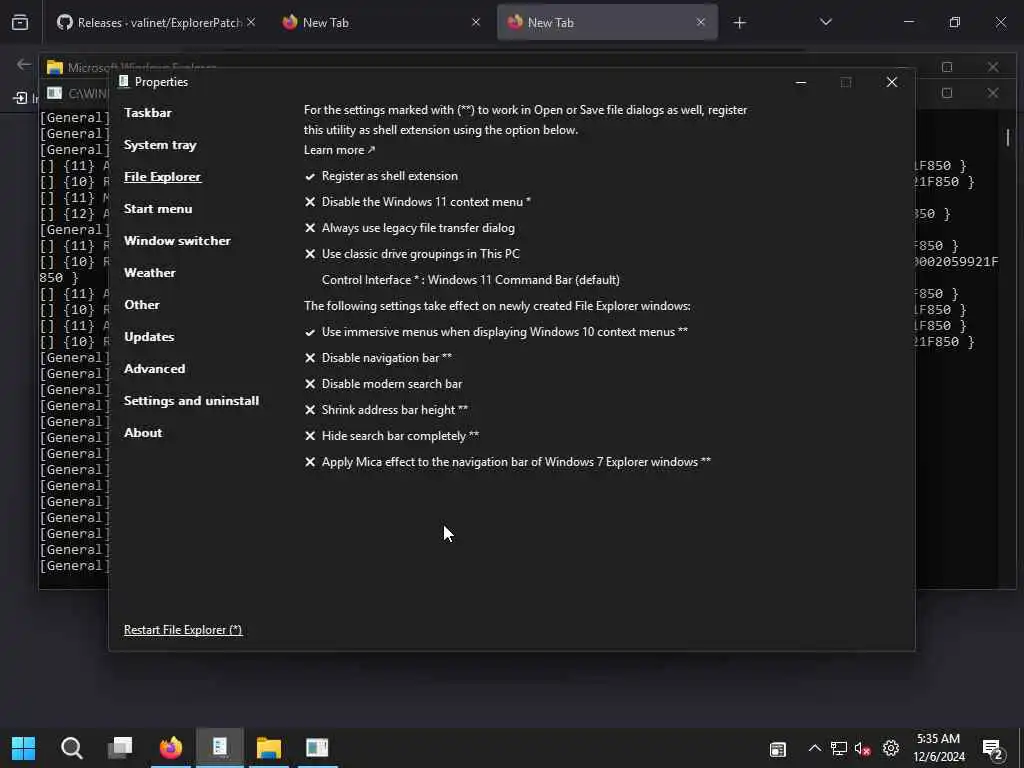Toggle Disable navigation bar option
Viewport: 1024px width, 768px height.
click(378, 359)
